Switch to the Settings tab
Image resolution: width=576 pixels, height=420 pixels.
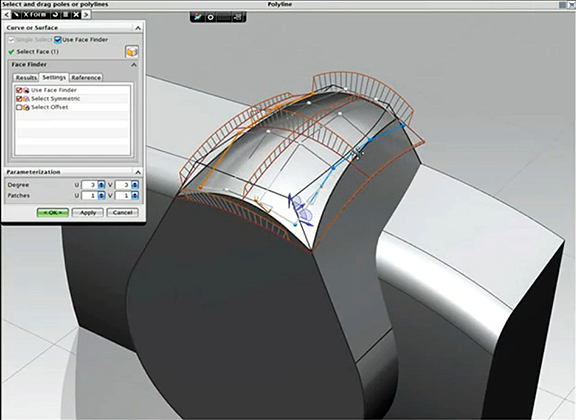pos(54,77)
